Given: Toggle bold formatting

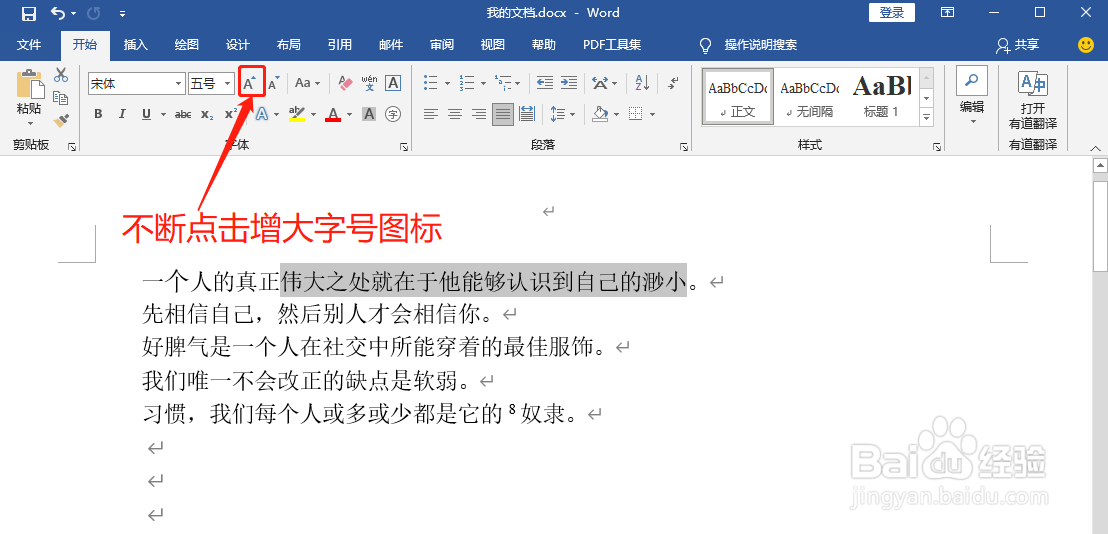Looking at the screenshot, I should pos(98,114).
